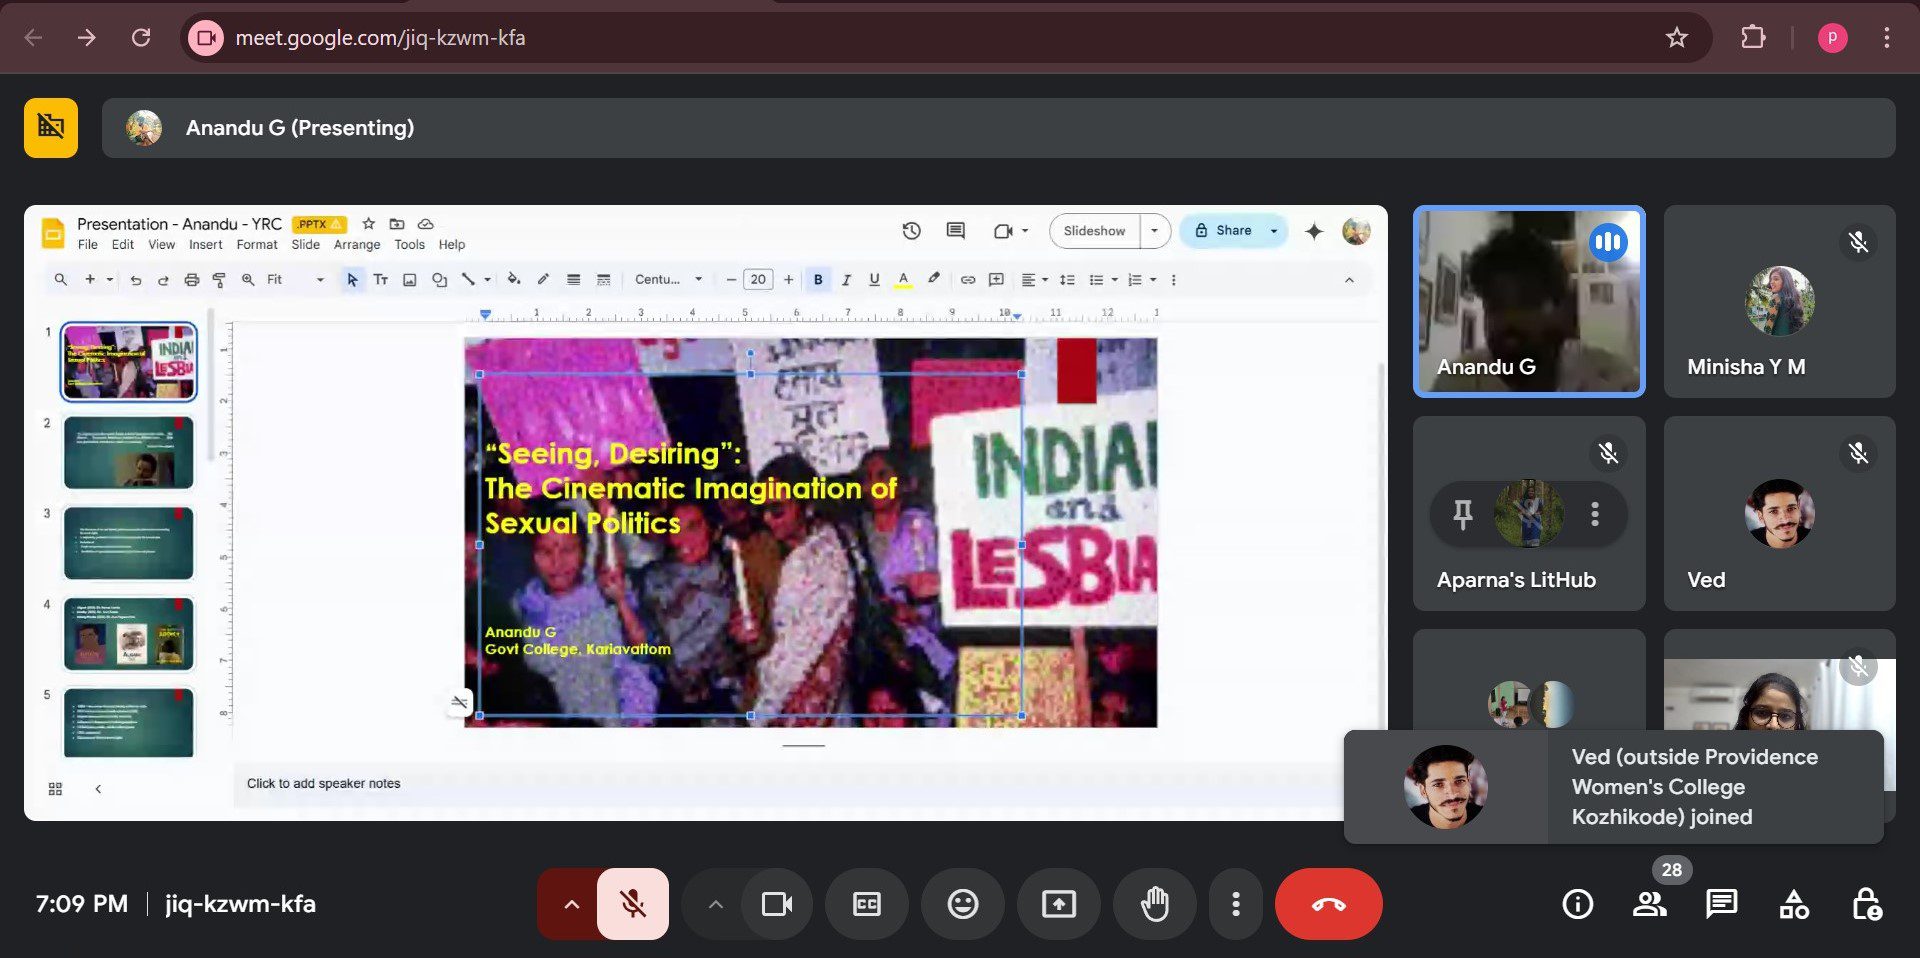1920x958 pixels.
Task: Toggle the camera on or off
Action: 776,904
